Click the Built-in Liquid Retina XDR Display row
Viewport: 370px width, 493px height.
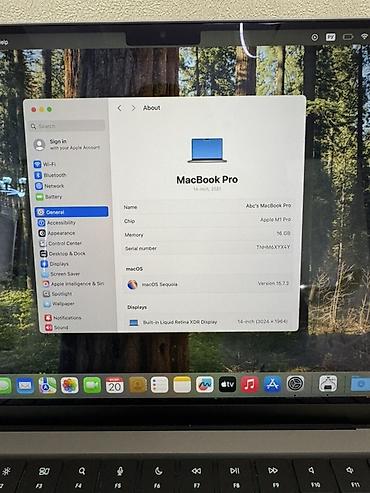[208, 322]
